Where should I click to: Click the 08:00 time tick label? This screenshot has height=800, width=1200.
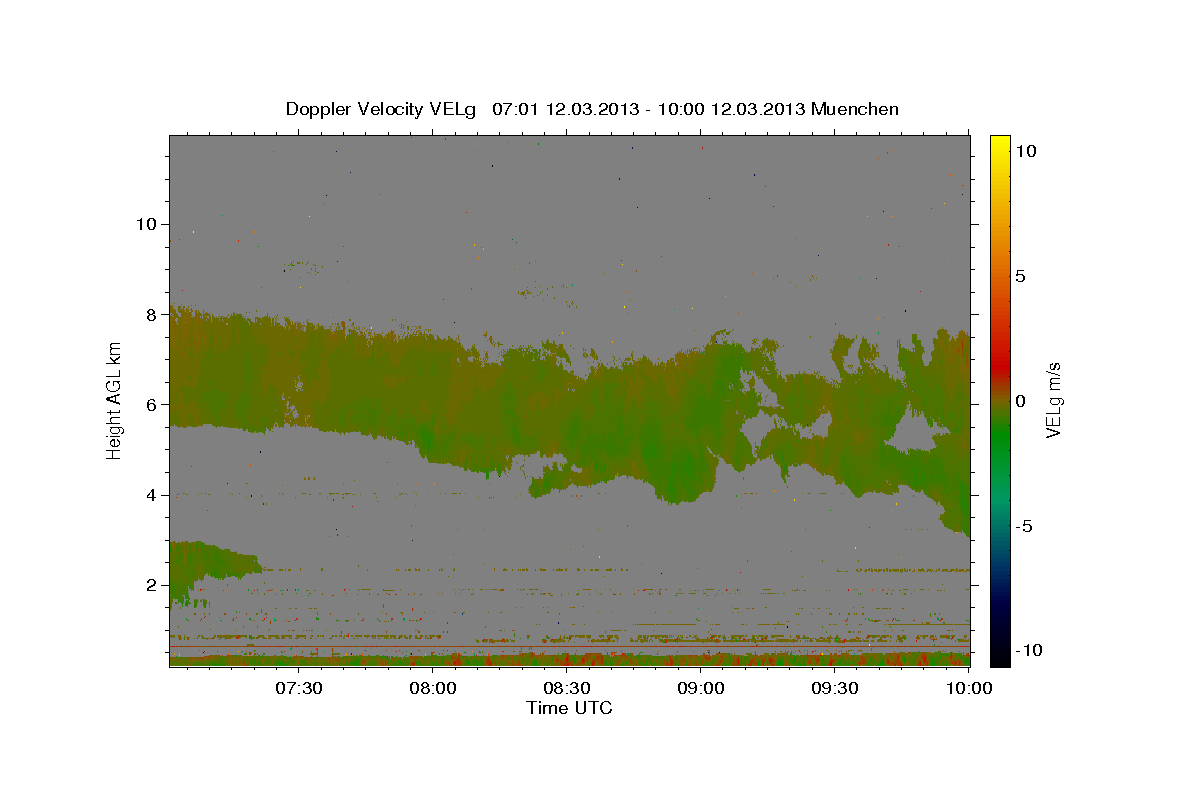(433, 688)
